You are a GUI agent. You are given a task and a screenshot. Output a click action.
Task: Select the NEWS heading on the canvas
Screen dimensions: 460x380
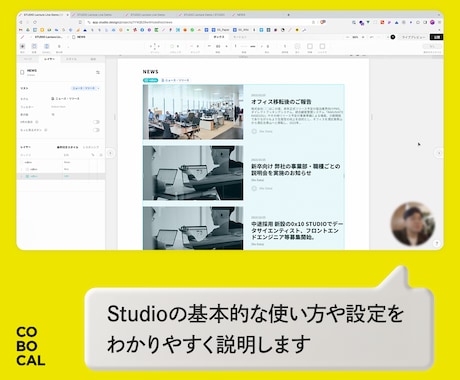(x=151, y=72)
